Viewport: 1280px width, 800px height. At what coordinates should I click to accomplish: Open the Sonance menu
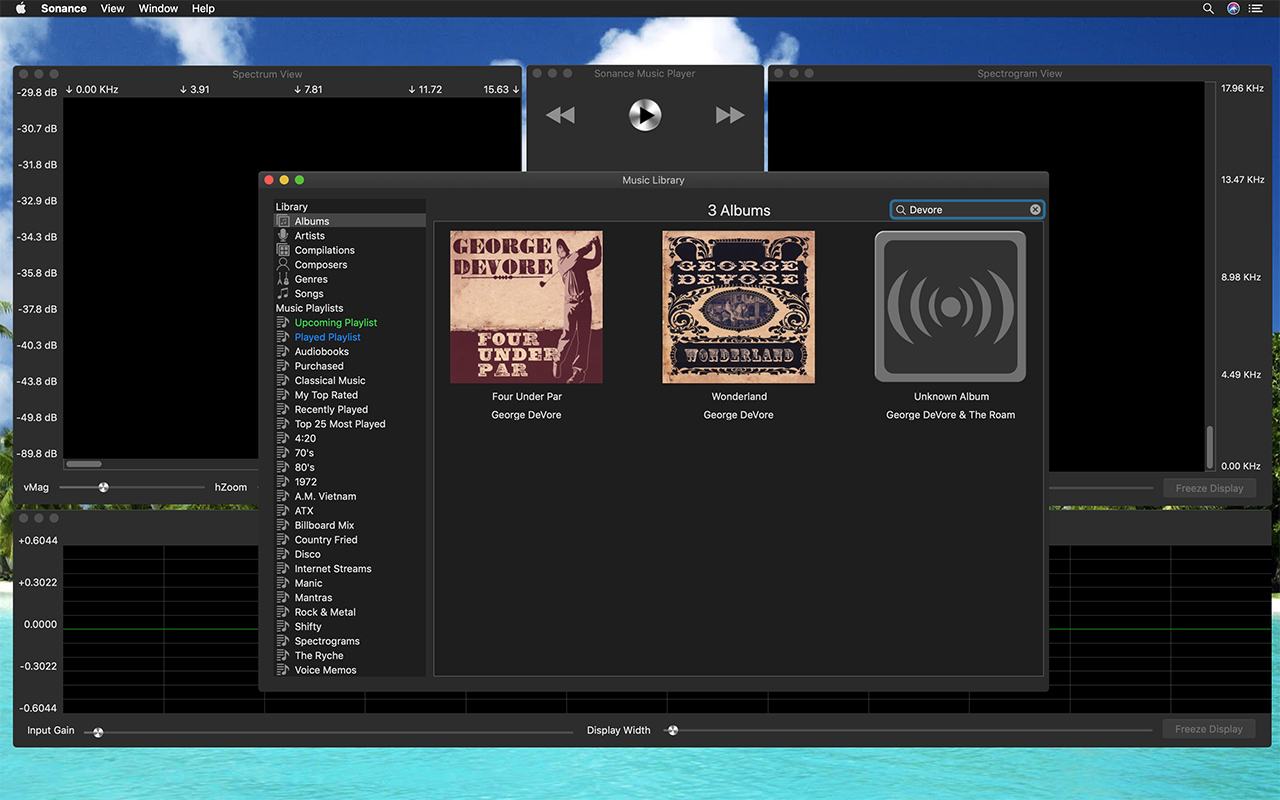coord(64,8)
